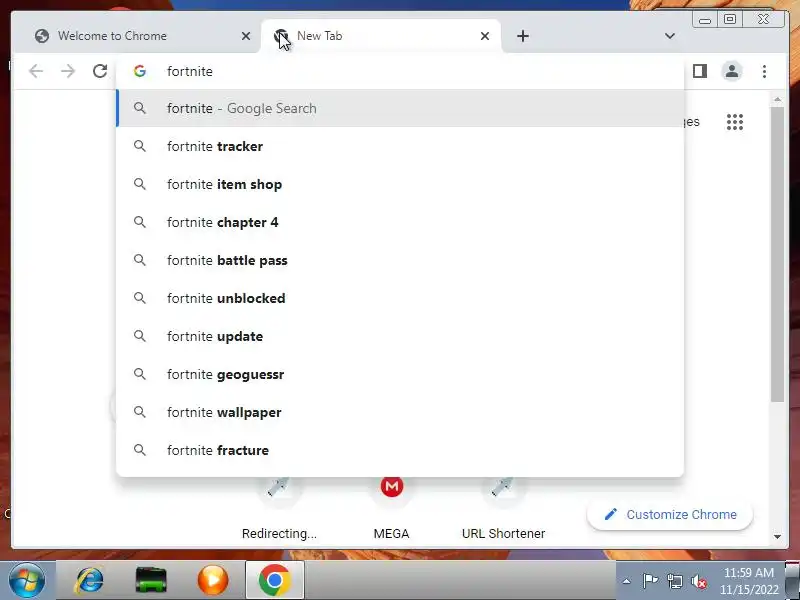
Task: Close the Welcome to Chrome tab
Action: pyautogui.click(x=246, y=36)
